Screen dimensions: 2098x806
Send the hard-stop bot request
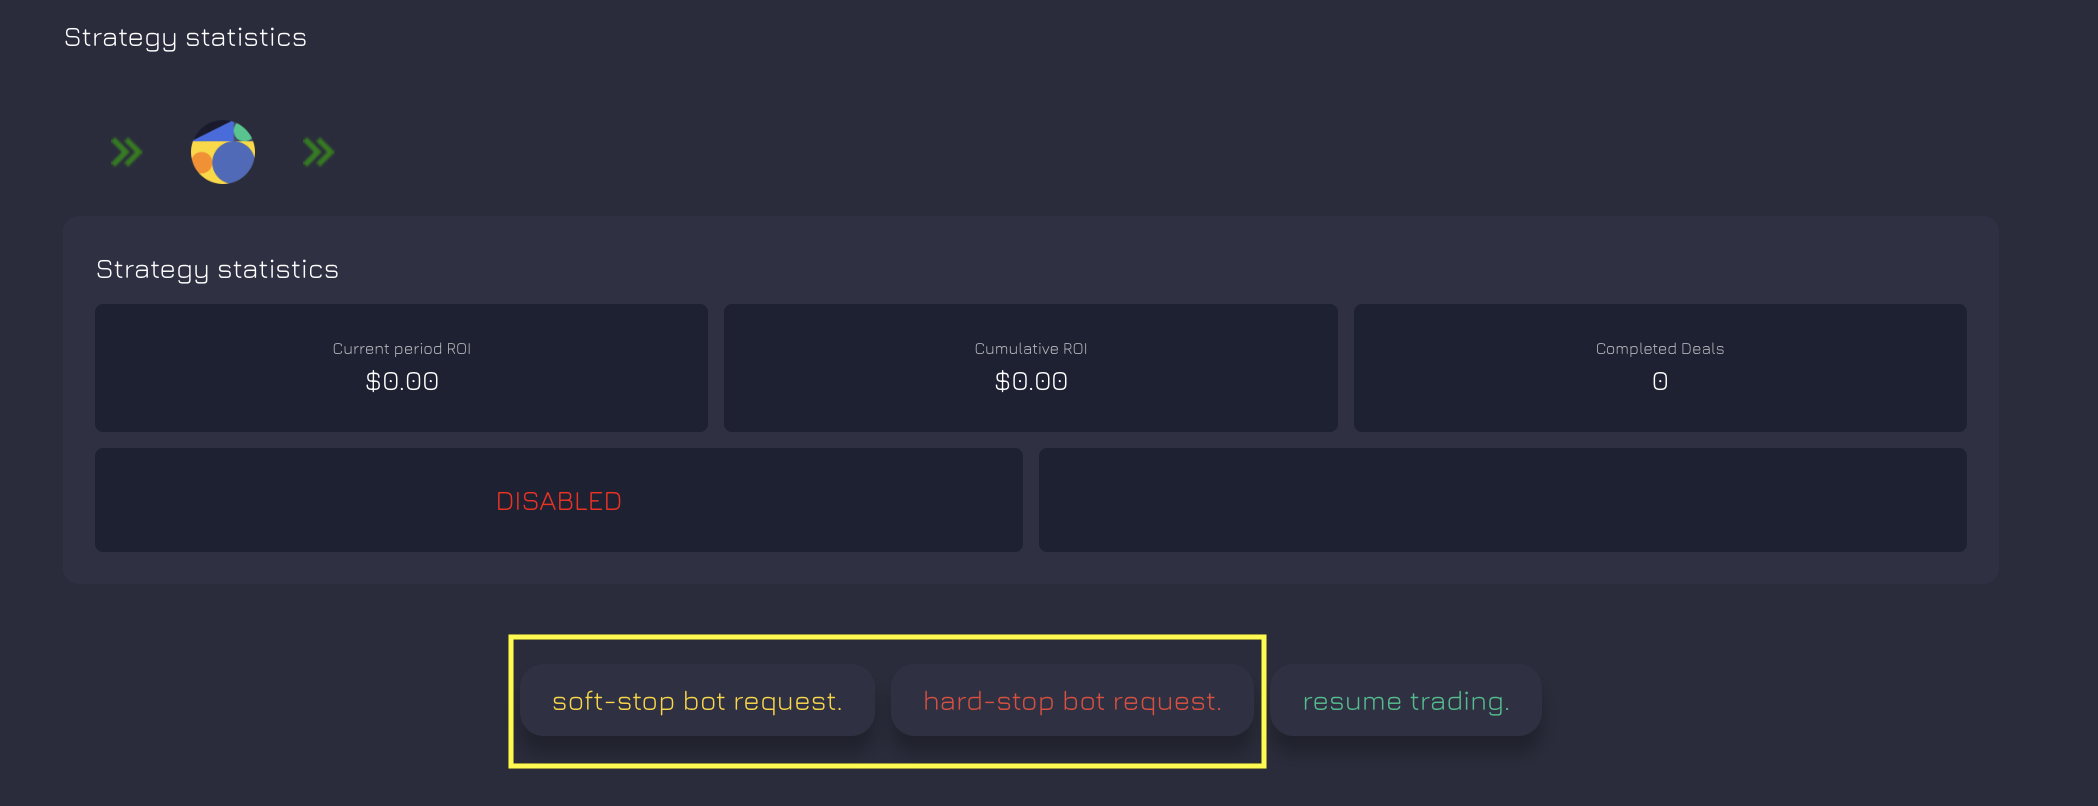pyautogui.click(x=1072, y=700)
